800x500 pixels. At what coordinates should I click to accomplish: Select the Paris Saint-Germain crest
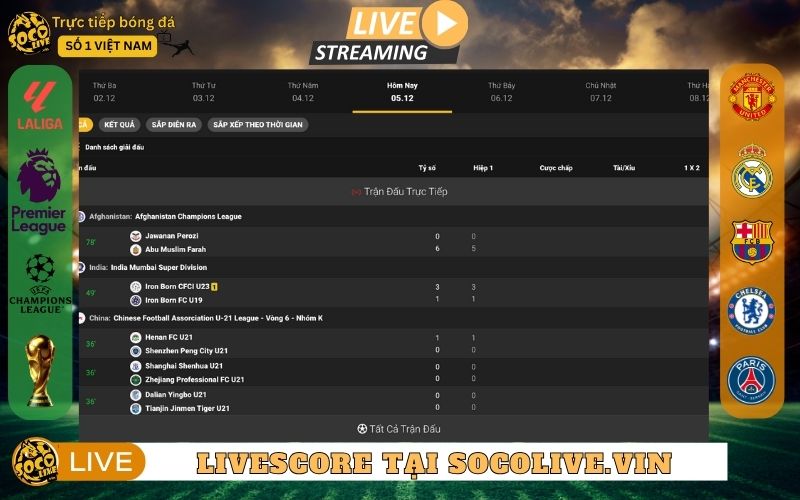tap(751, 381)
